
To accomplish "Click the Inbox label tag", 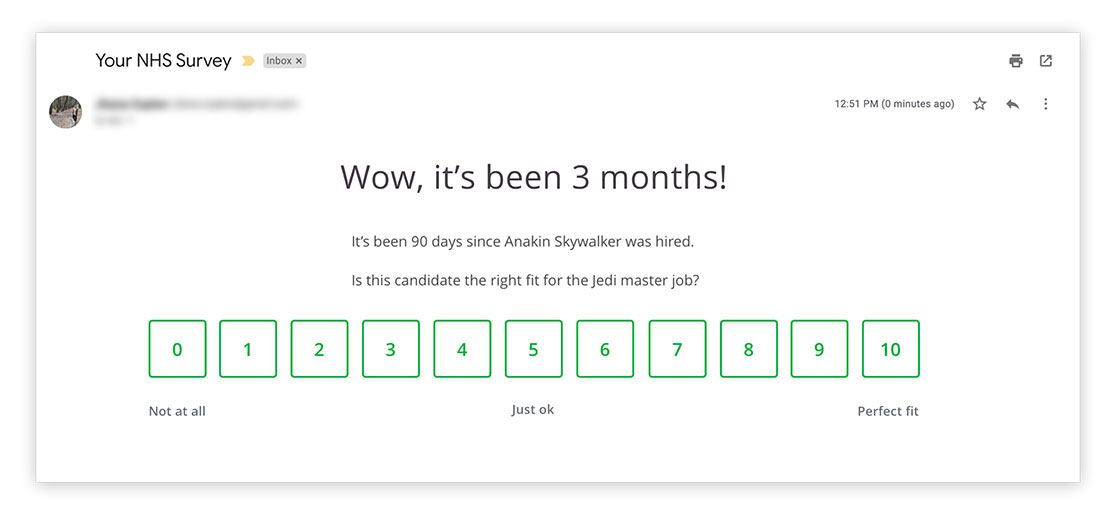I will tap(278, 61).
